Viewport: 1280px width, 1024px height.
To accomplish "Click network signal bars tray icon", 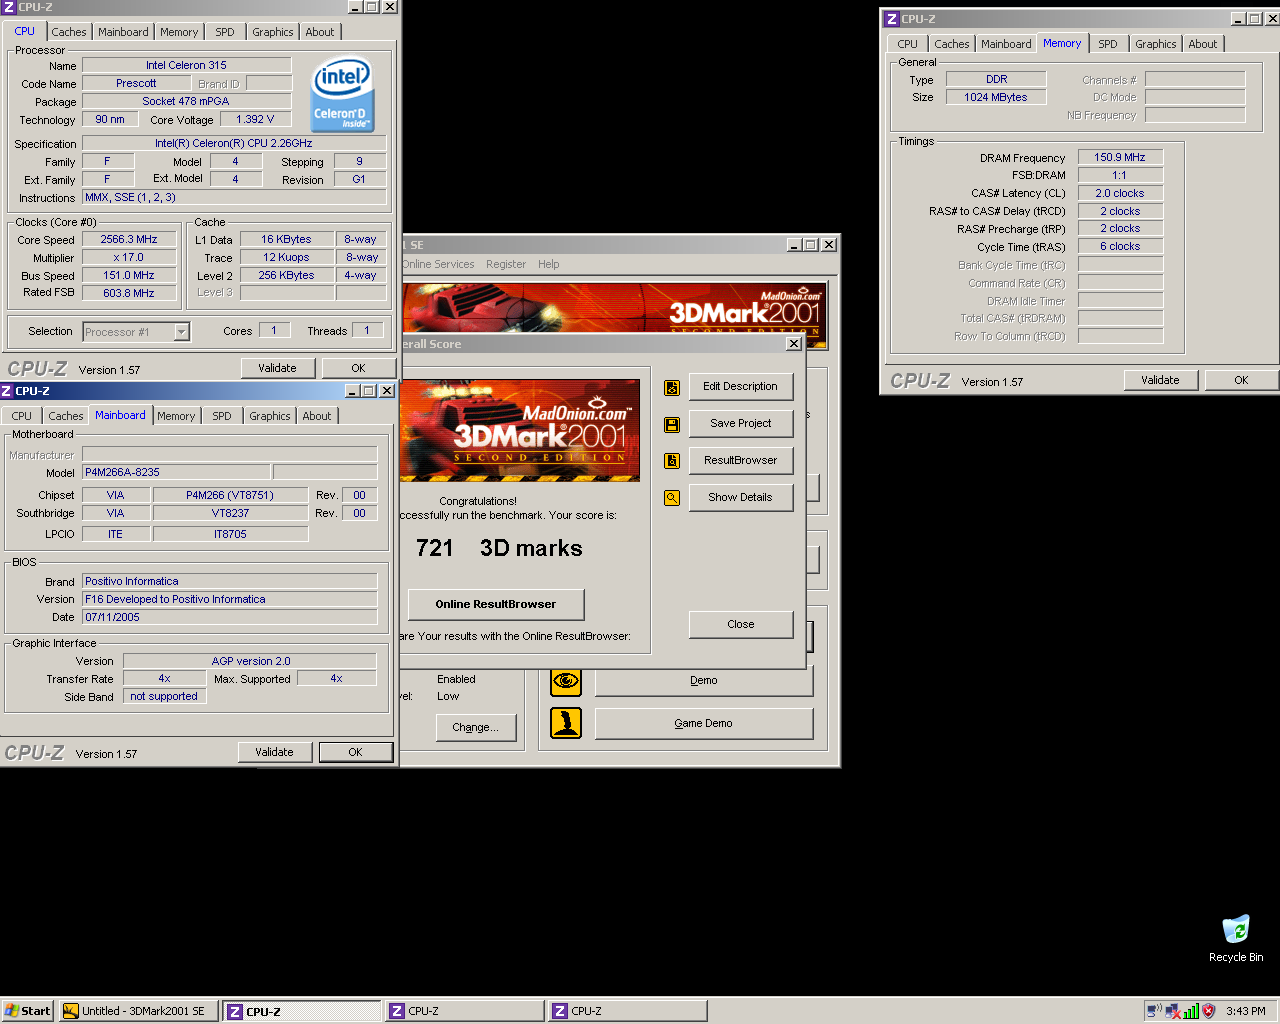I will click(x=1190, y=1011).
